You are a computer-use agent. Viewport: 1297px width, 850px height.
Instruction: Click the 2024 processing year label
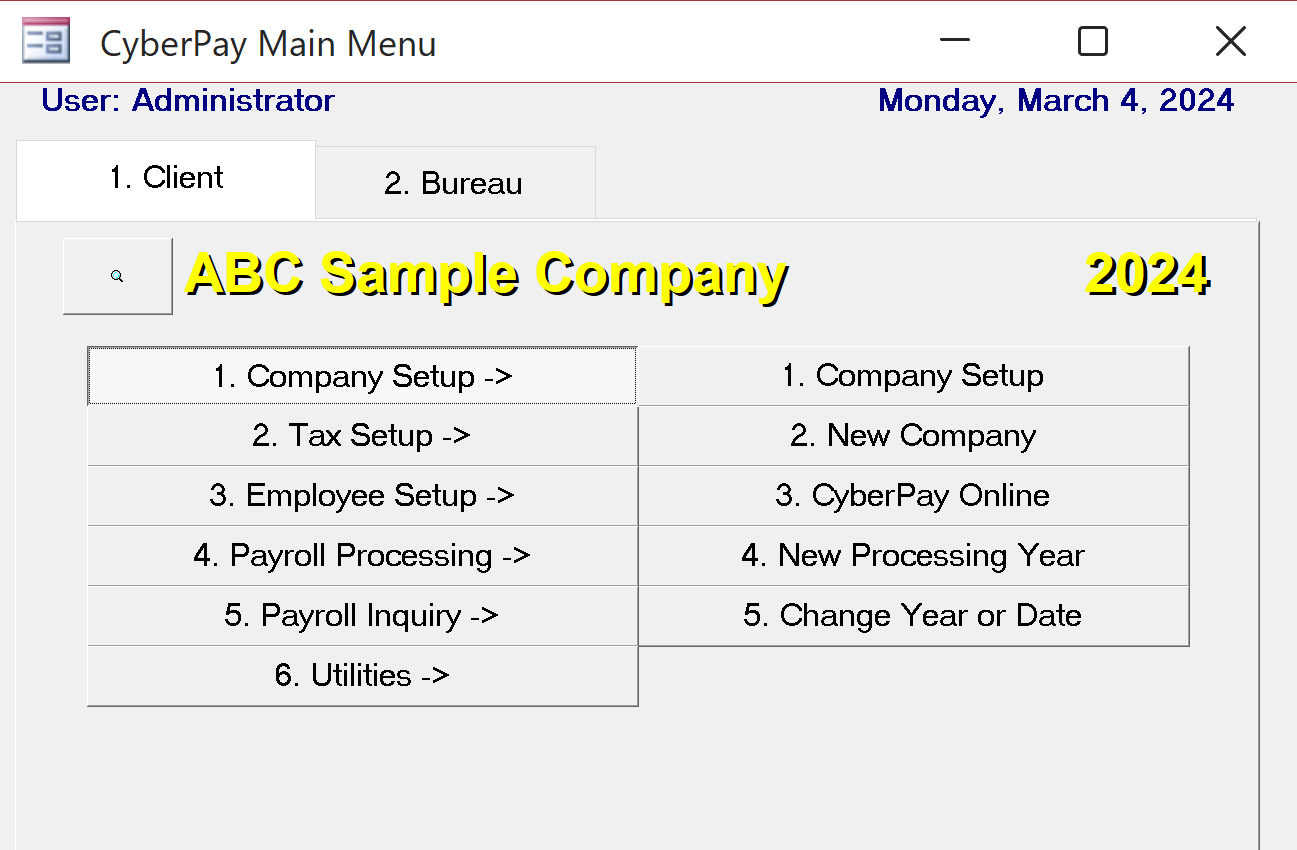tap(1147, 274)
